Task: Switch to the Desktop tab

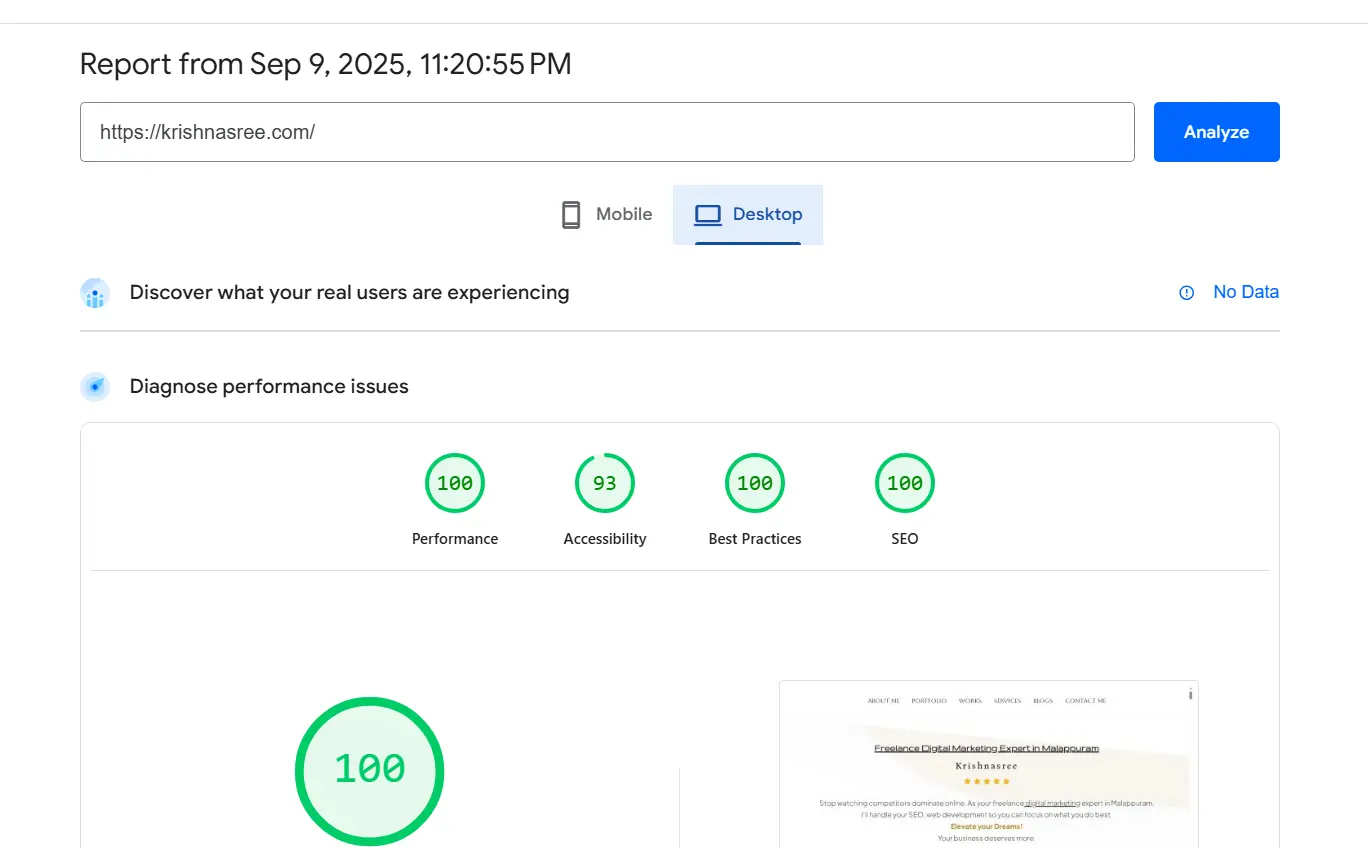Action: (748, 215)
